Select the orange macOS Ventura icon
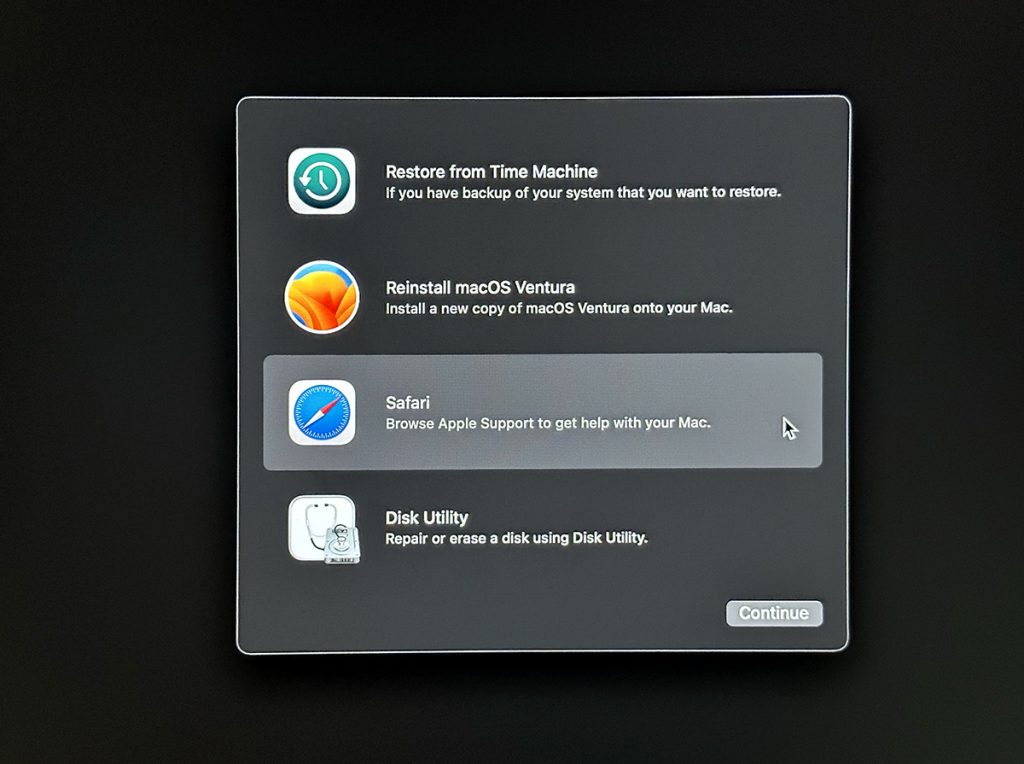This screenshot has width=1024, height=764. [321, 297]
